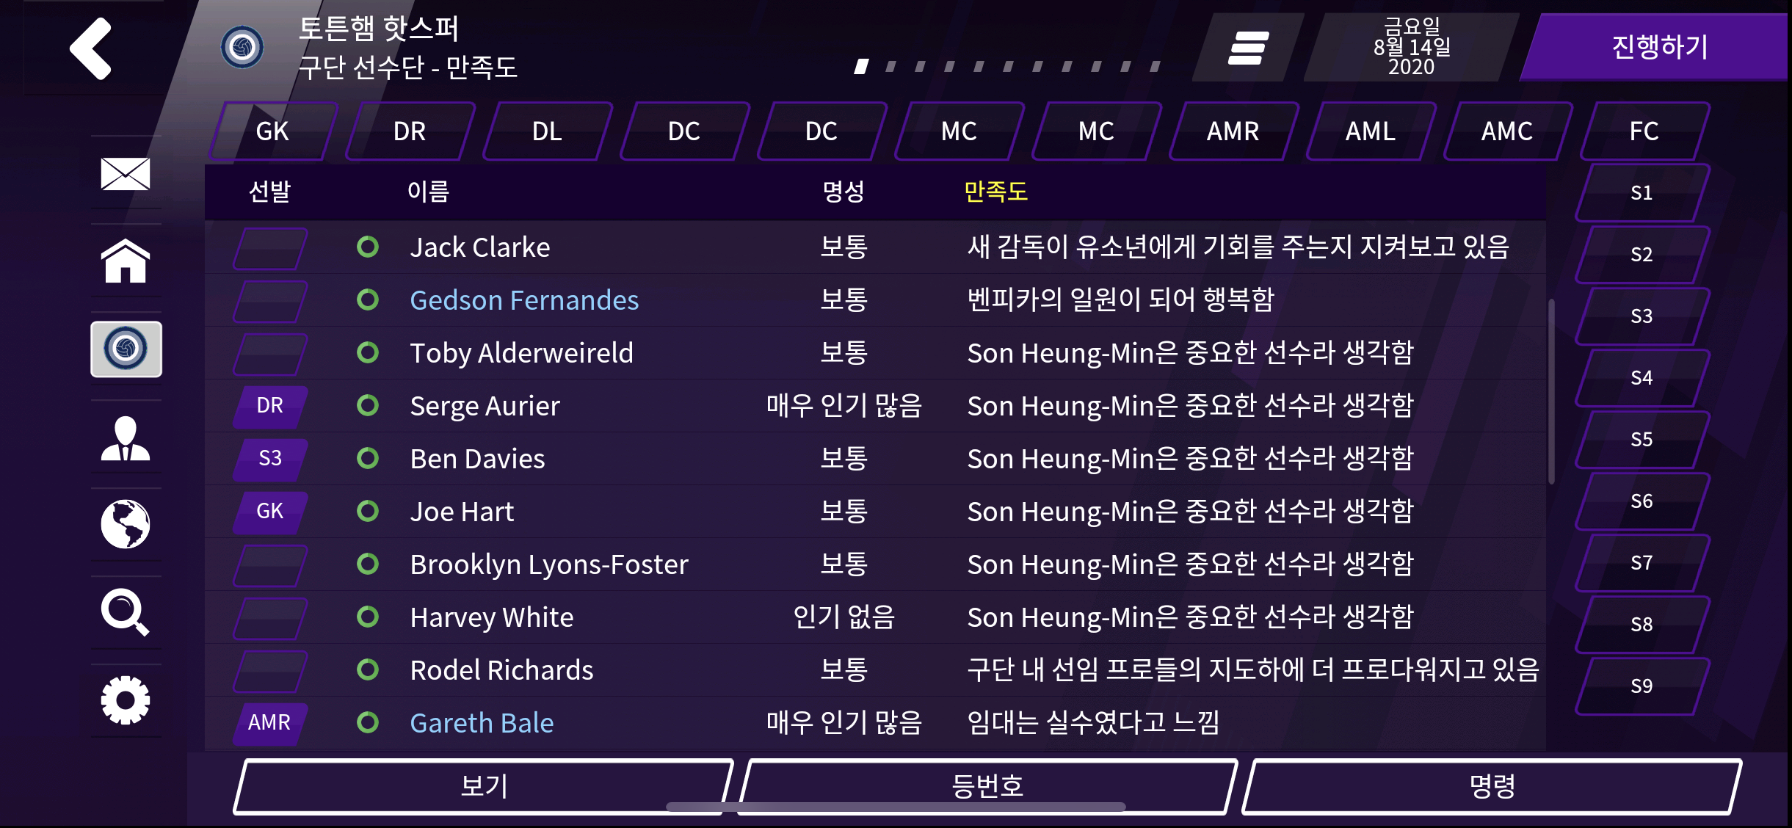Jump to the last page indicator dot
Image resolution: width=1792 pixels, height=828 pixels.
tap(1156, 67)
